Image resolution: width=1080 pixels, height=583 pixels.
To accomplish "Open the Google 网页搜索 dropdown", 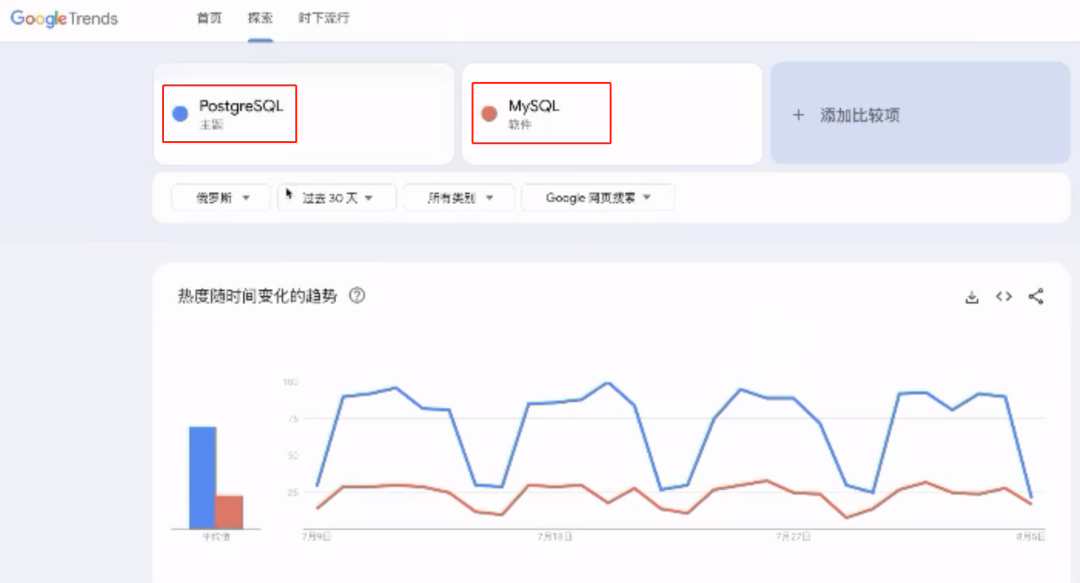I will click(598, 198).
